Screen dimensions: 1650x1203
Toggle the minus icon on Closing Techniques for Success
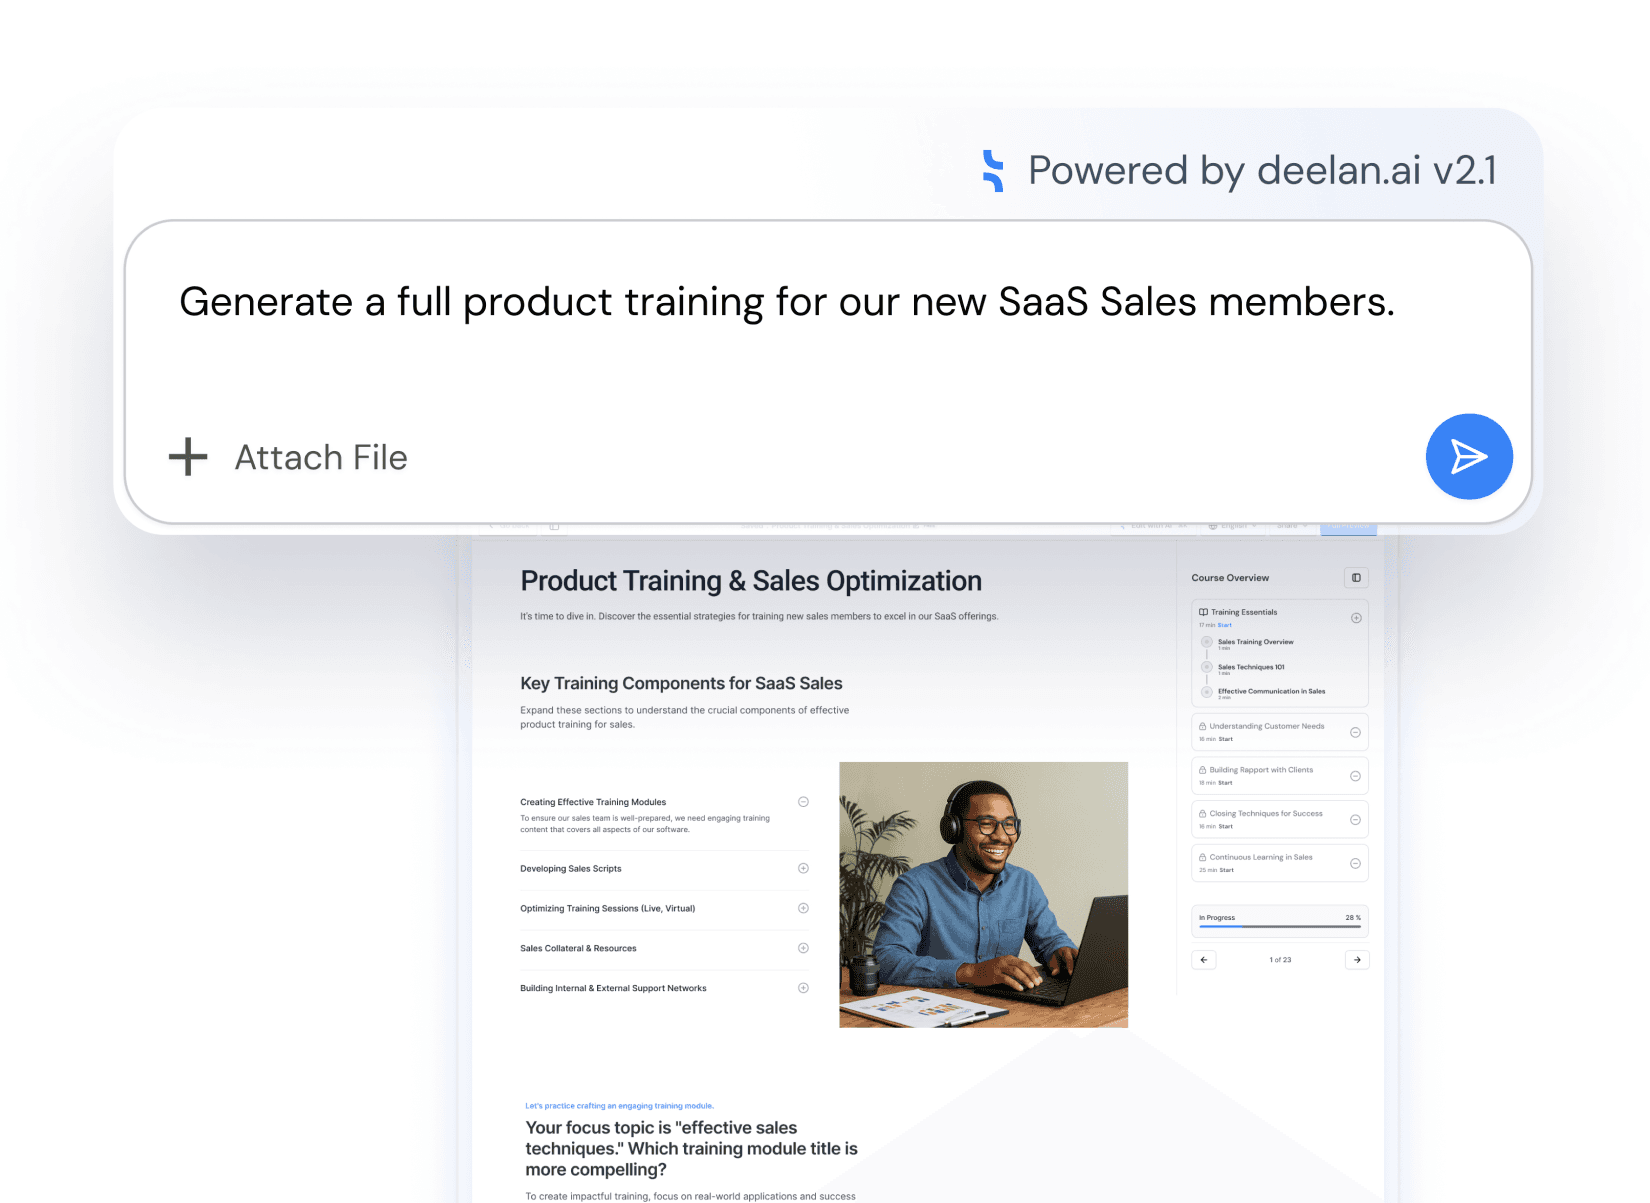click(1355, 820)
